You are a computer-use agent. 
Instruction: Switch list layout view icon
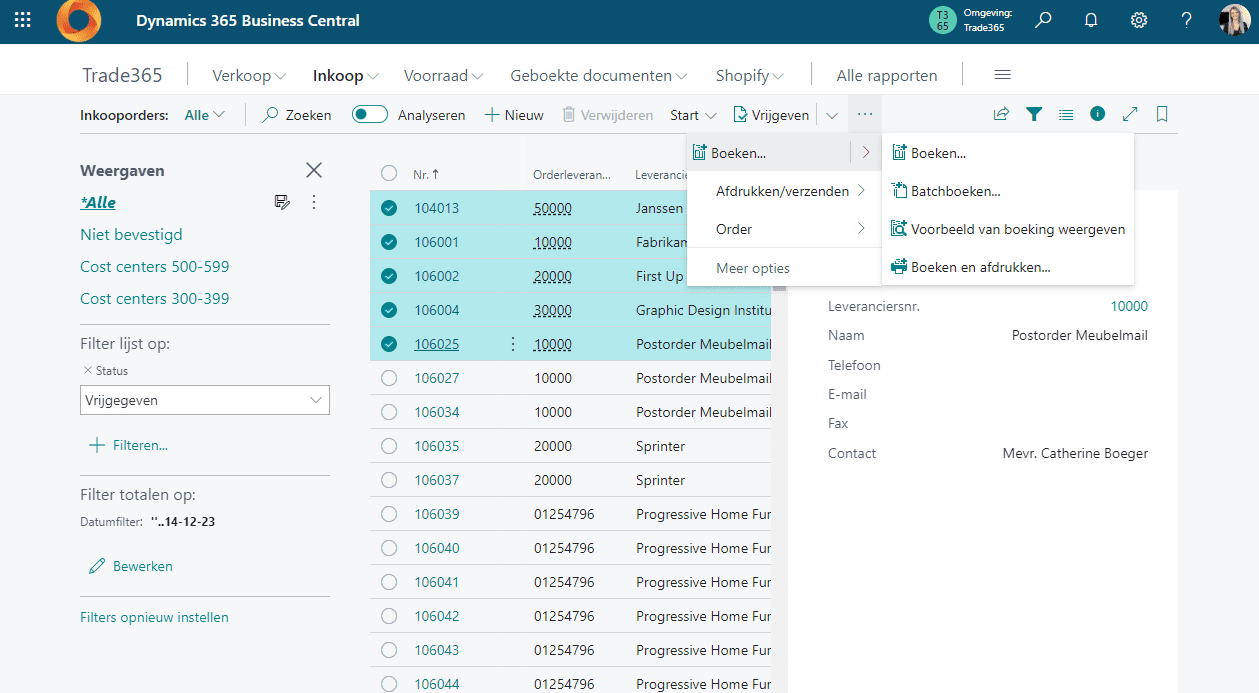pos(1066,114)
